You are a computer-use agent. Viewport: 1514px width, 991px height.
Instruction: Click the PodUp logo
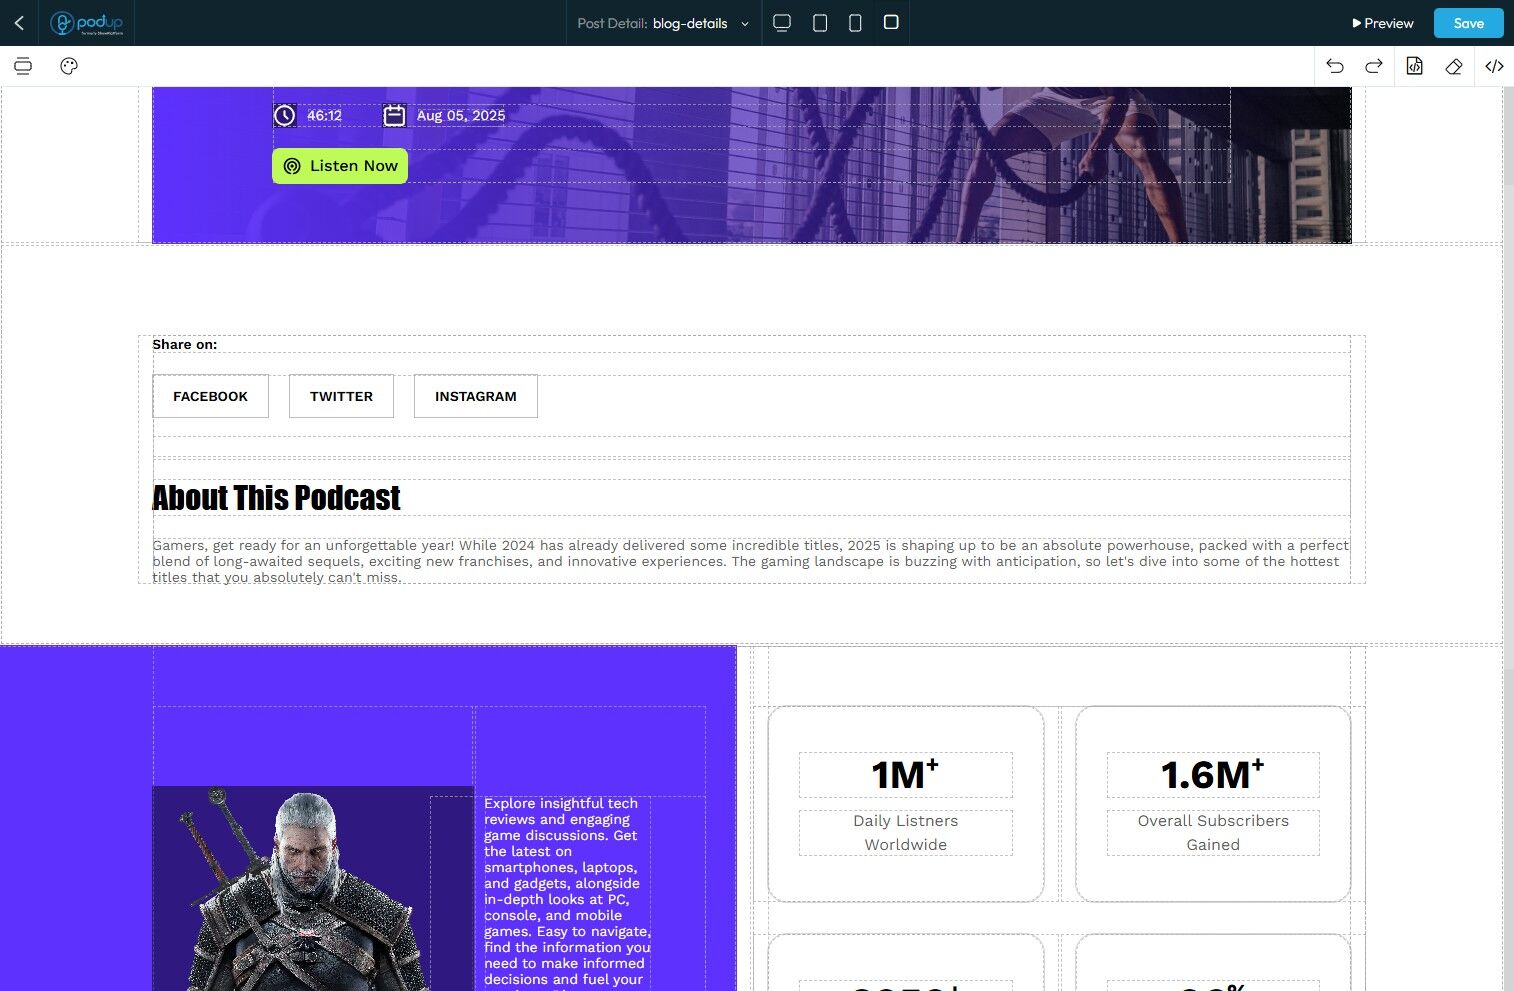87,23
